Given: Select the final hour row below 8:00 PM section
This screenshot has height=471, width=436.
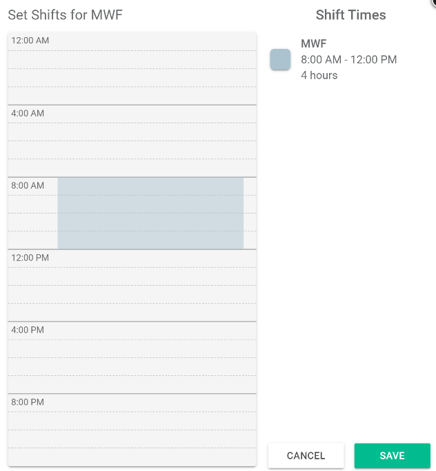Looking at the screenshot, I should coord(132,457).
